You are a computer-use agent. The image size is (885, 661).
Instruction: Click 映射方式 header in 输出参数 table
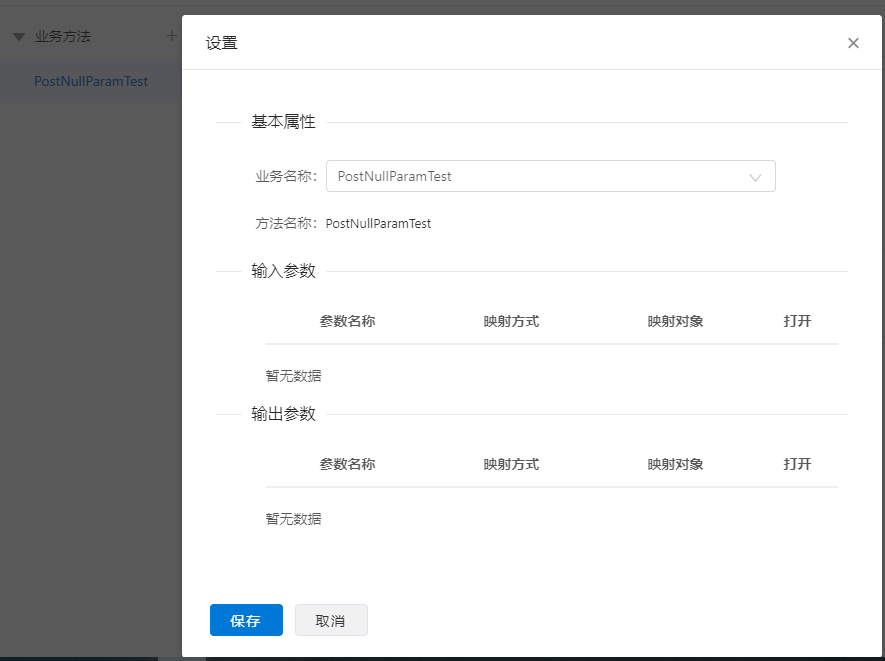coord(511,464)
